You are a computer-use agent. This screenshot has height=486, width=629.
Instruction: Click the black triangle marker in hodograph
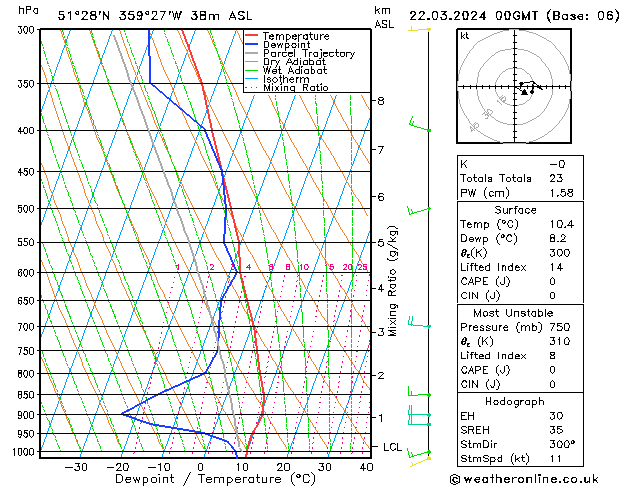coord(524,92)
